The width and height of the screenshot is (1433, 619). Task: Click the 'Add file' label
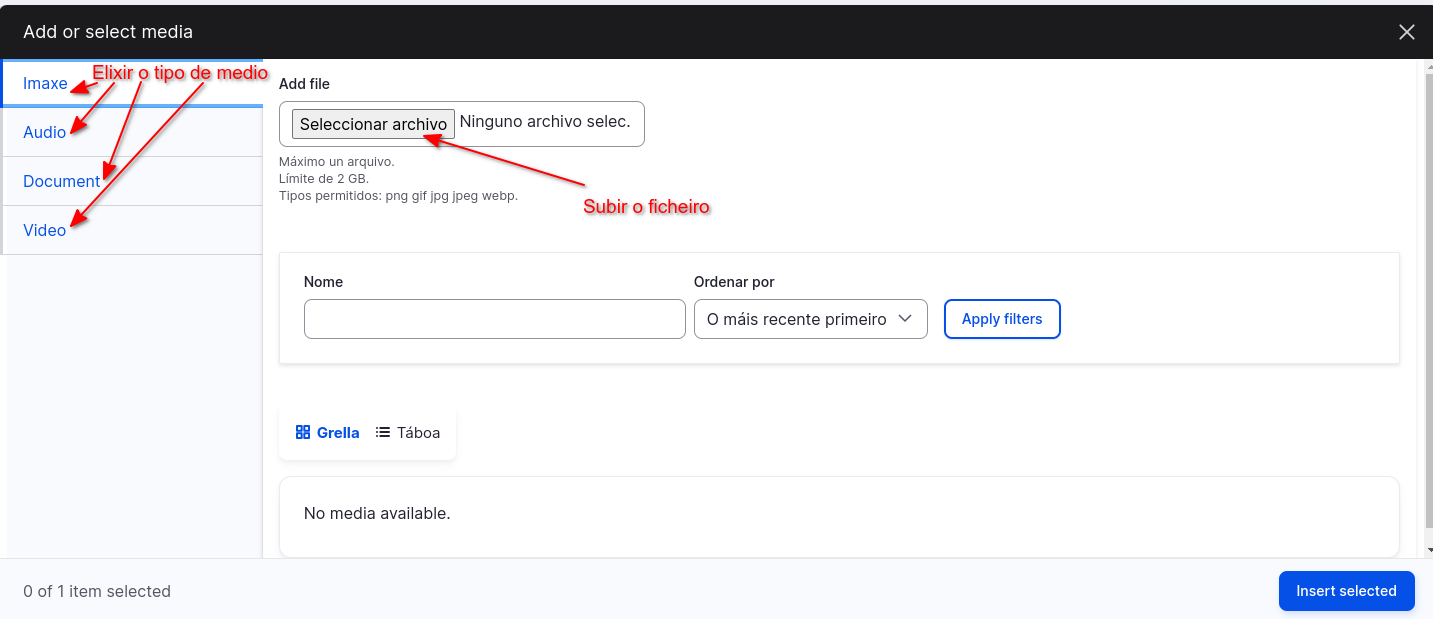[x=304, y=84]
